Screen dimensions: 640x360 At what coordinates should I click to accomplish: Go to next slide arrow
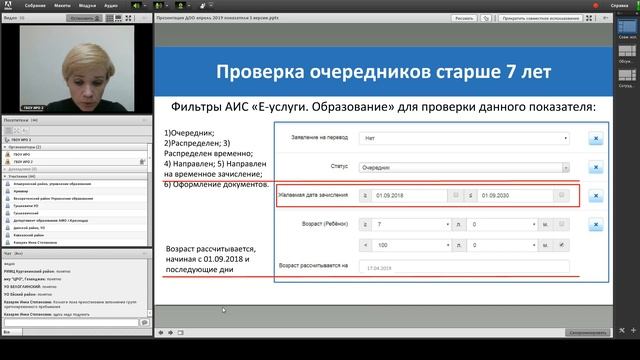pos(171,333)
